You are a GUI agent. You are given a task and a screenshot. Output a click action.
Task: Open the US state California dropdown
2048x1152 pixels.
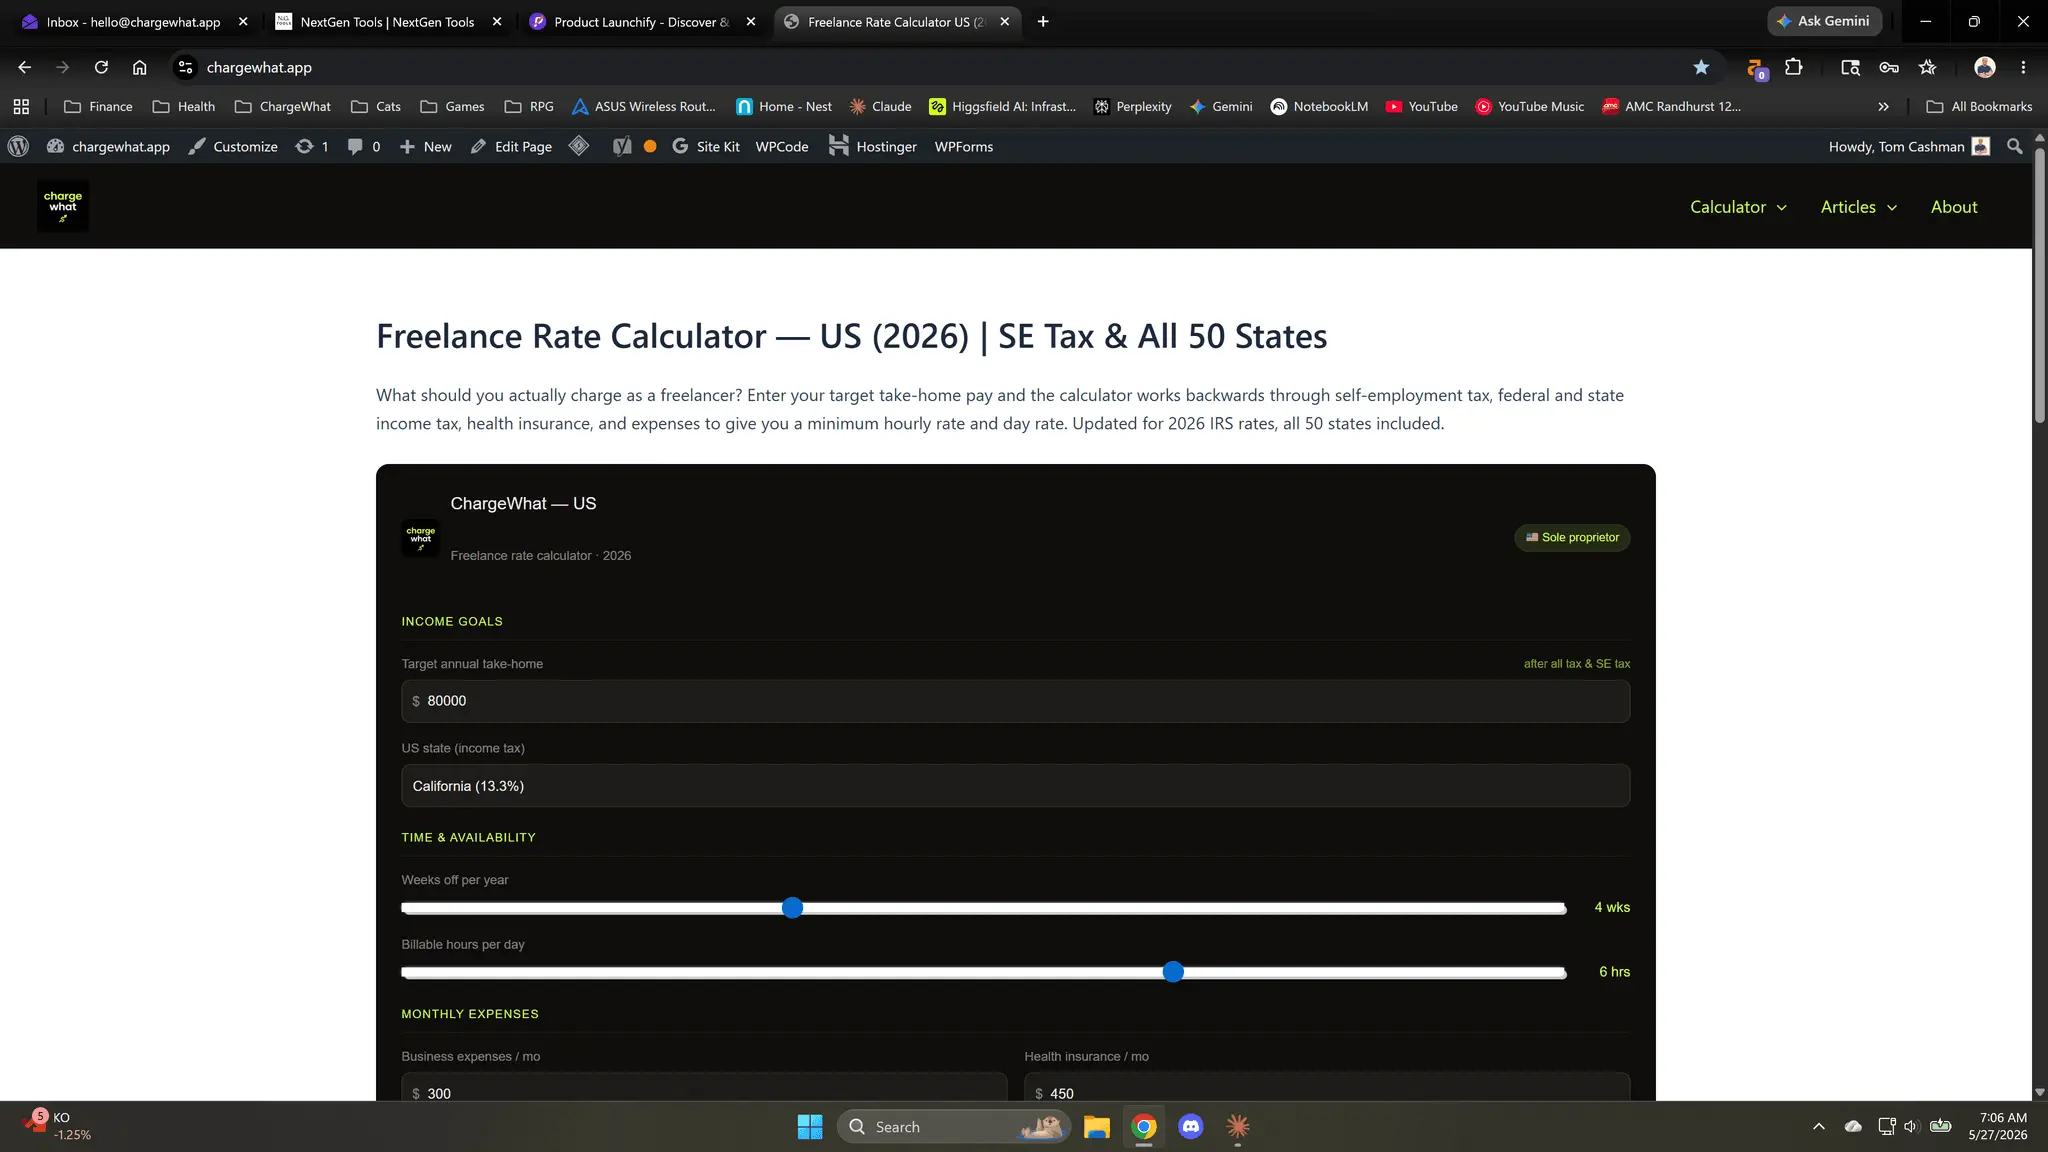click(1015, 786)
